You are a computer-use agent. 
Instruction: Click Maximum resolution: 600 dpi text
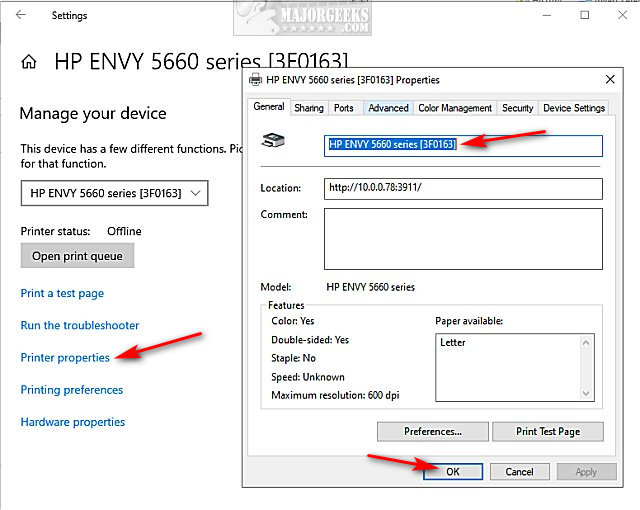point(335,395)
